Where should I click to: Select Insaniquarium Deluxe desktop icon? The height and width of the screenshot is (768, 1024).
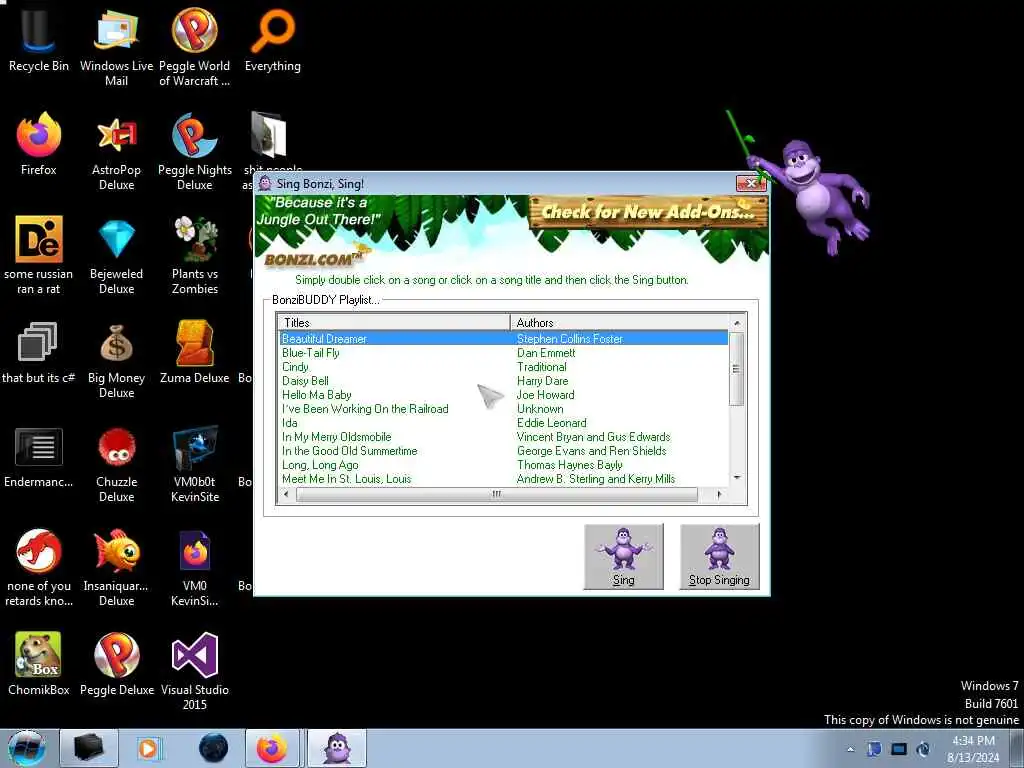pos(116,568)
